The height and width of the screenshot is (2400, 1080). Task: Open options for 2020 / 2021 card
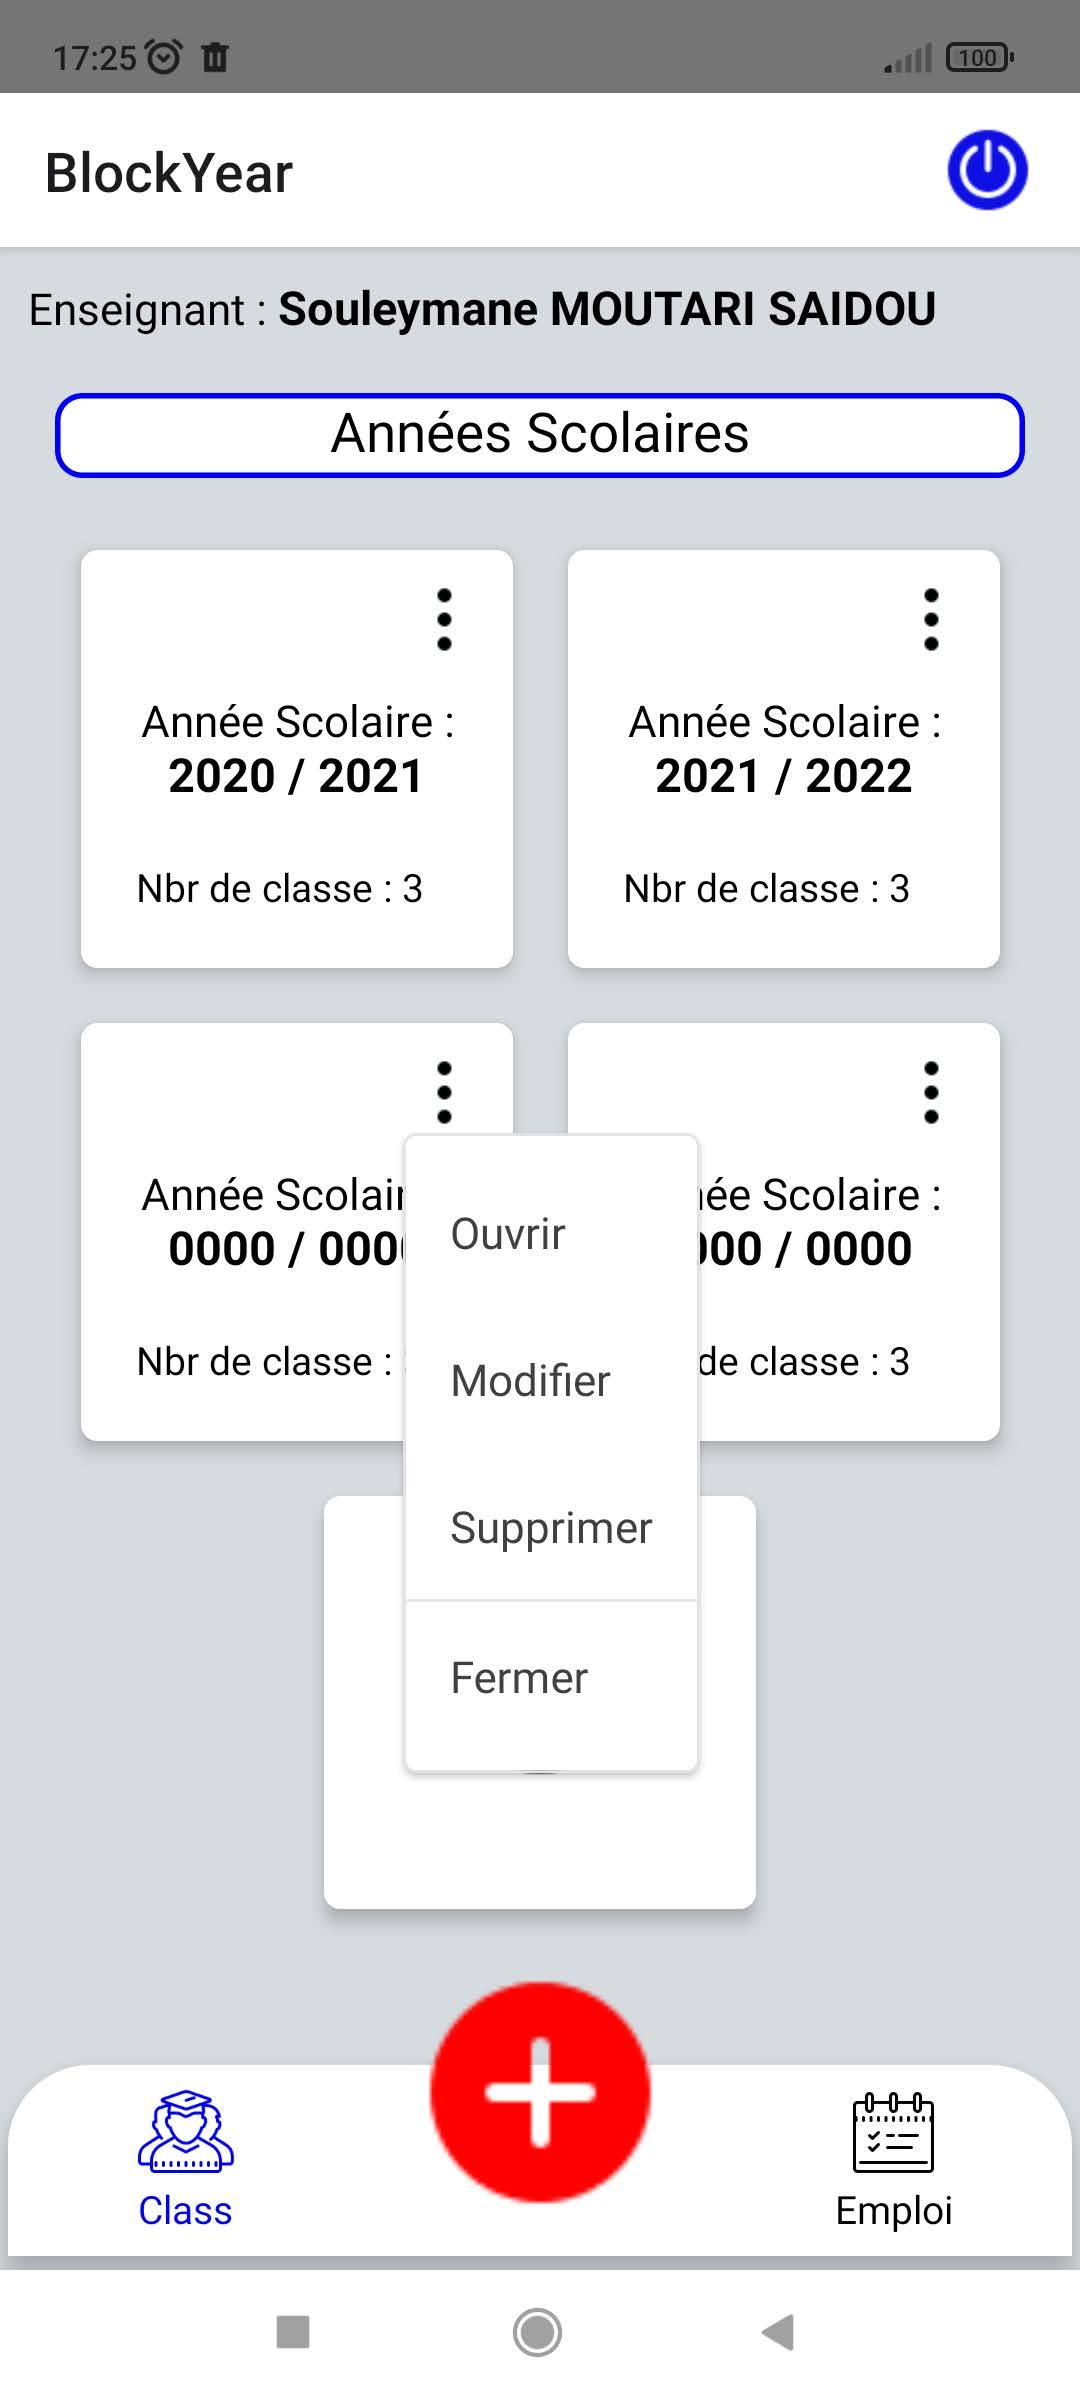pos(445,620)
